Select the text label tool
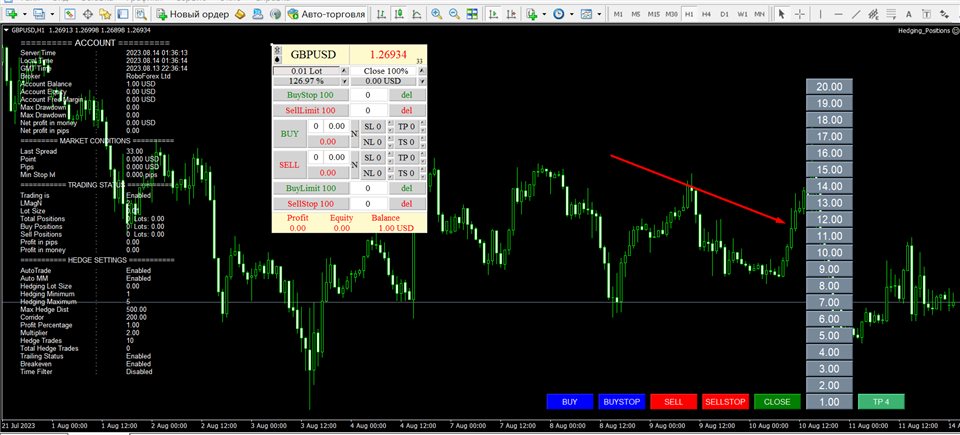The image size is (960, 435). (x=909, y=13)
